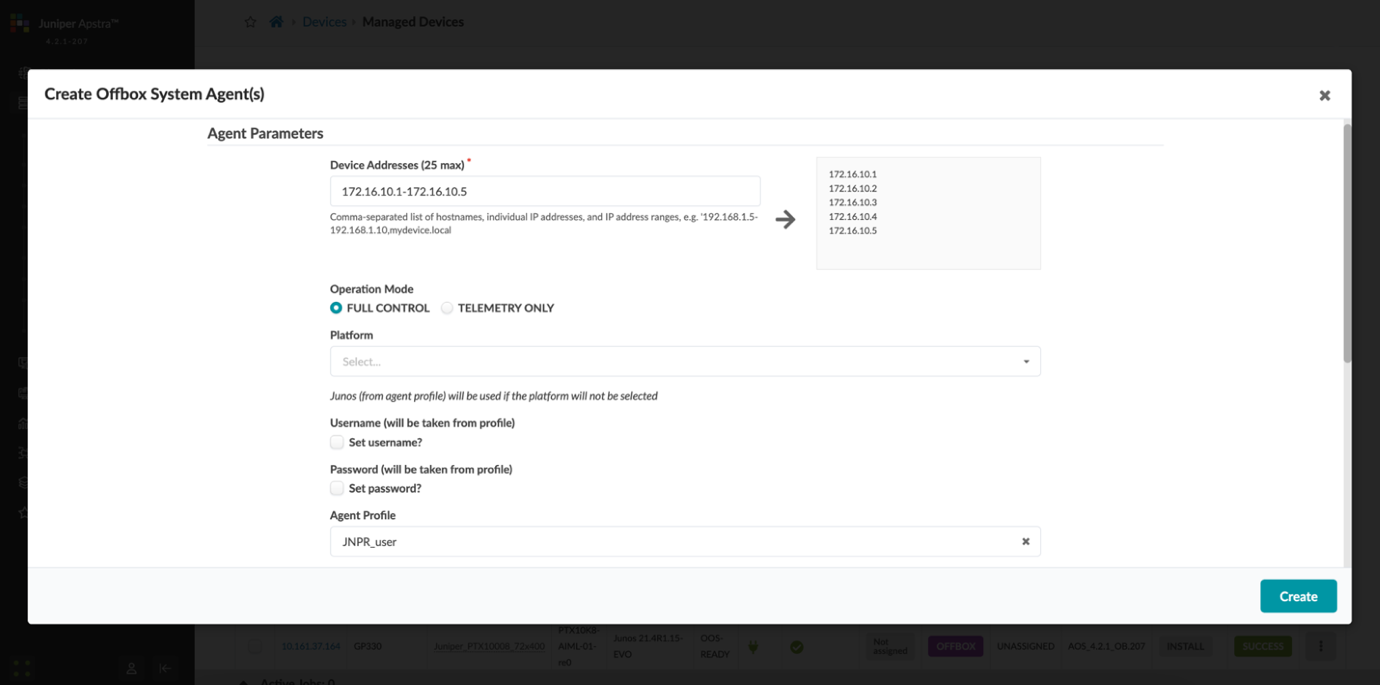Select FULL CONTROL operation mode
The width and height of the screenshot is (1380, 685).
[x=337, y=308]
